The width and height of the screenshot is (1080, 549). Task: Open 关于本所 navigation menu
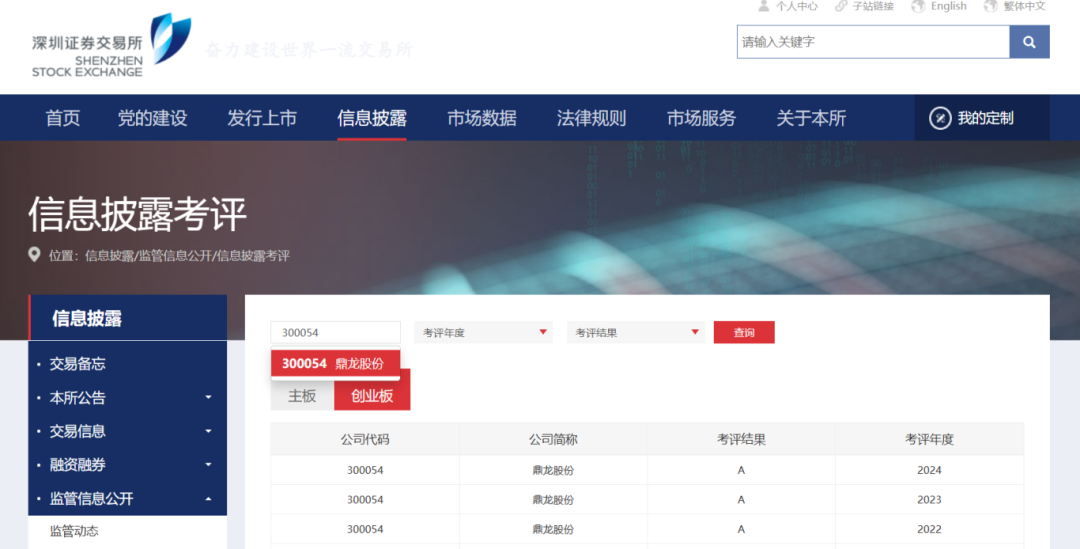click(811, 118)
